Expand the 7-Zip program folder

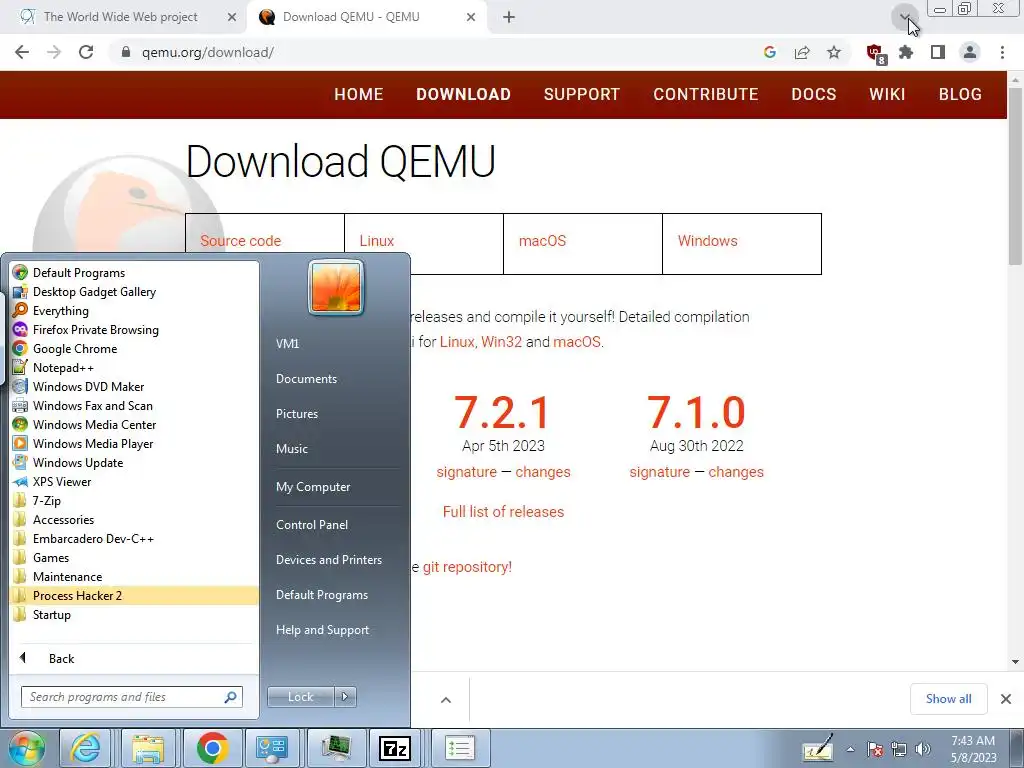coord(37,500)
